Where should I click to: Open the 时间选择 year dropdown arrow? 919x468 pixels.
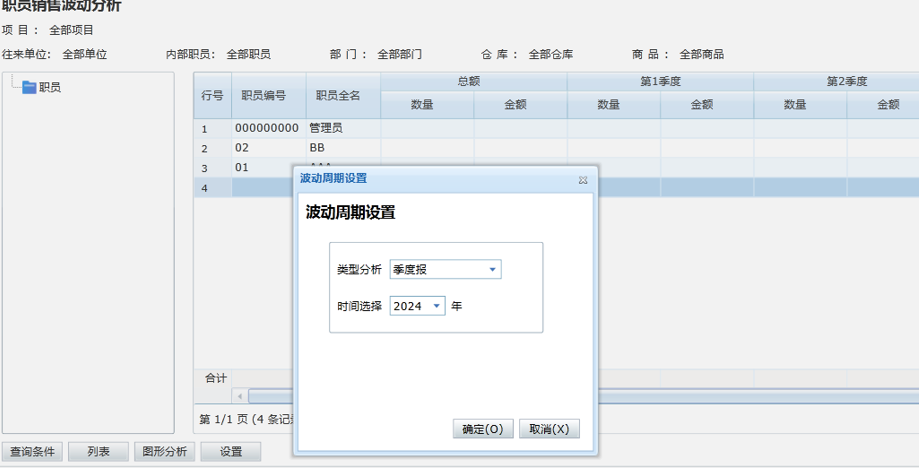(436, 307)
